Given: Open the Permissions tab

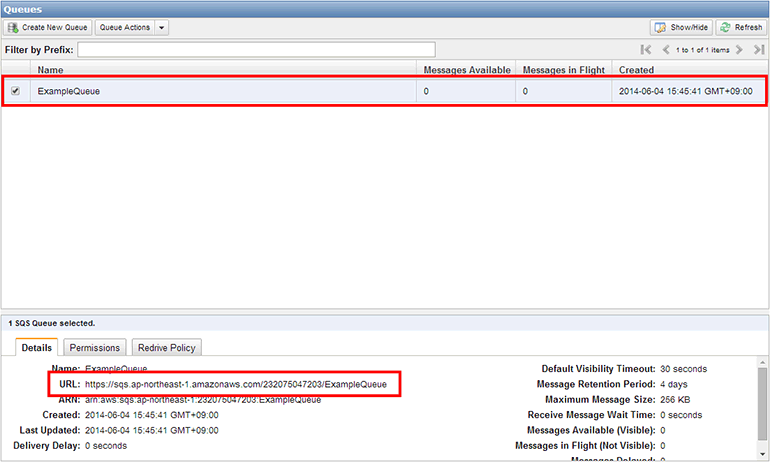Looking at the screenshot, I should point(95,348).
